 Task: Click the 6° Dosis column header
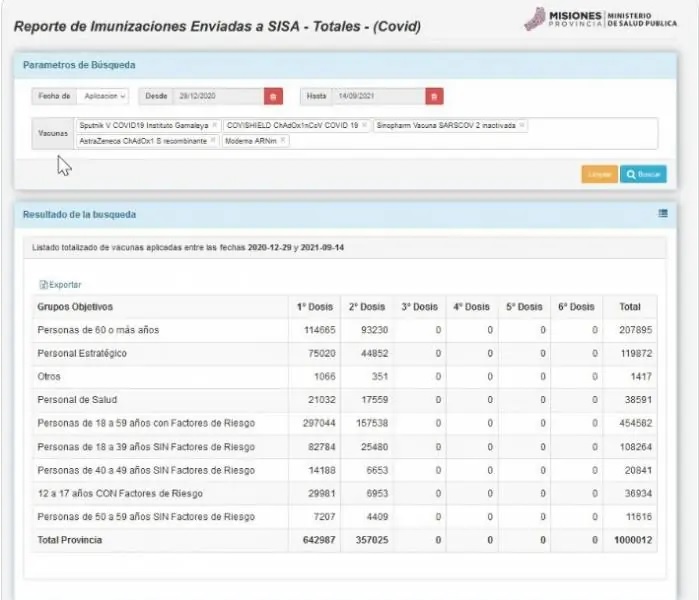pos(576,307)
